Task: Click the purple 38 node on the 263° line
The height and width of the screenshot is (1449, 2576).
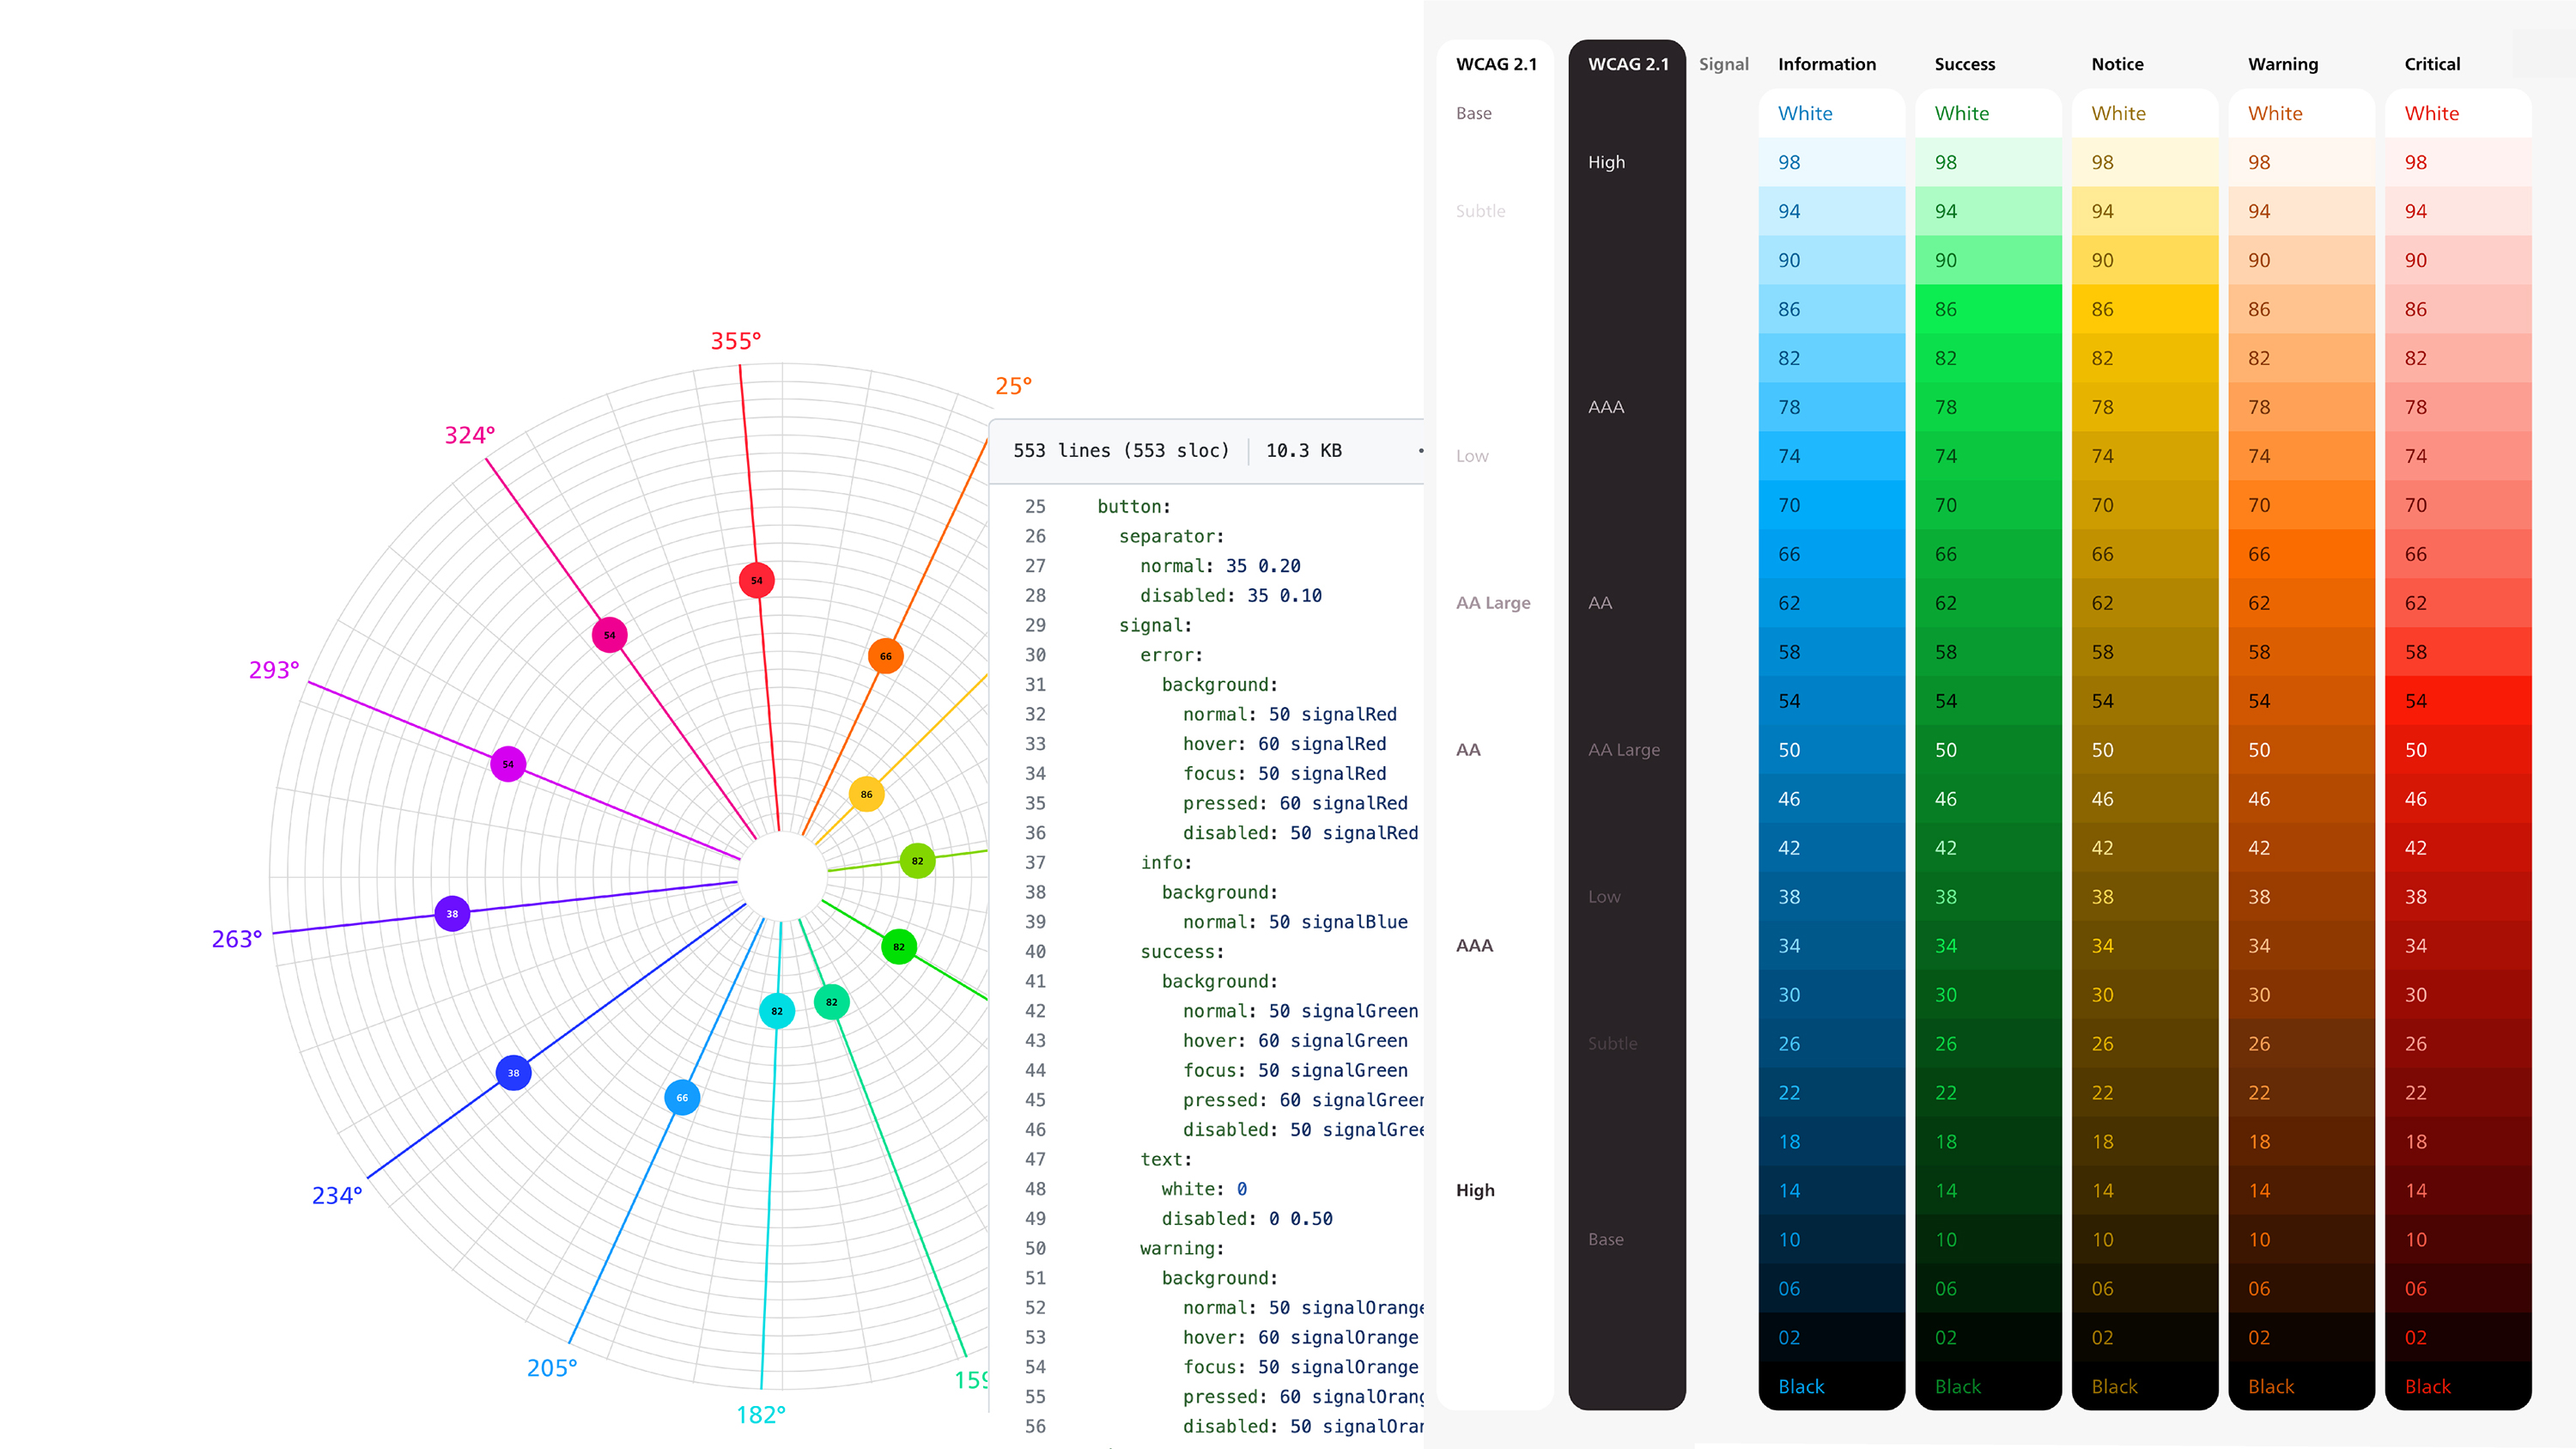Action: (452, 913)
